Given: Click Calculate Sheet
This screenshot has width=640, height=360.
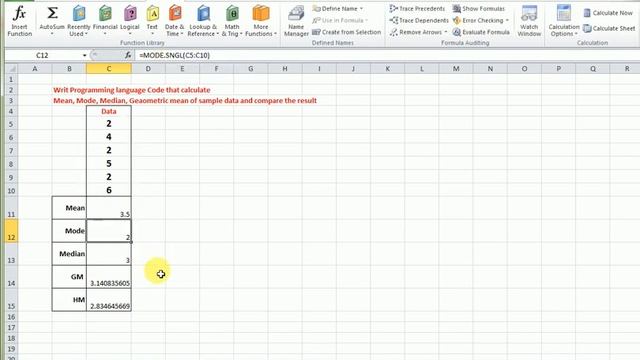Looking at the screenshot, I should pyautogui.click(x=609, y=29).
